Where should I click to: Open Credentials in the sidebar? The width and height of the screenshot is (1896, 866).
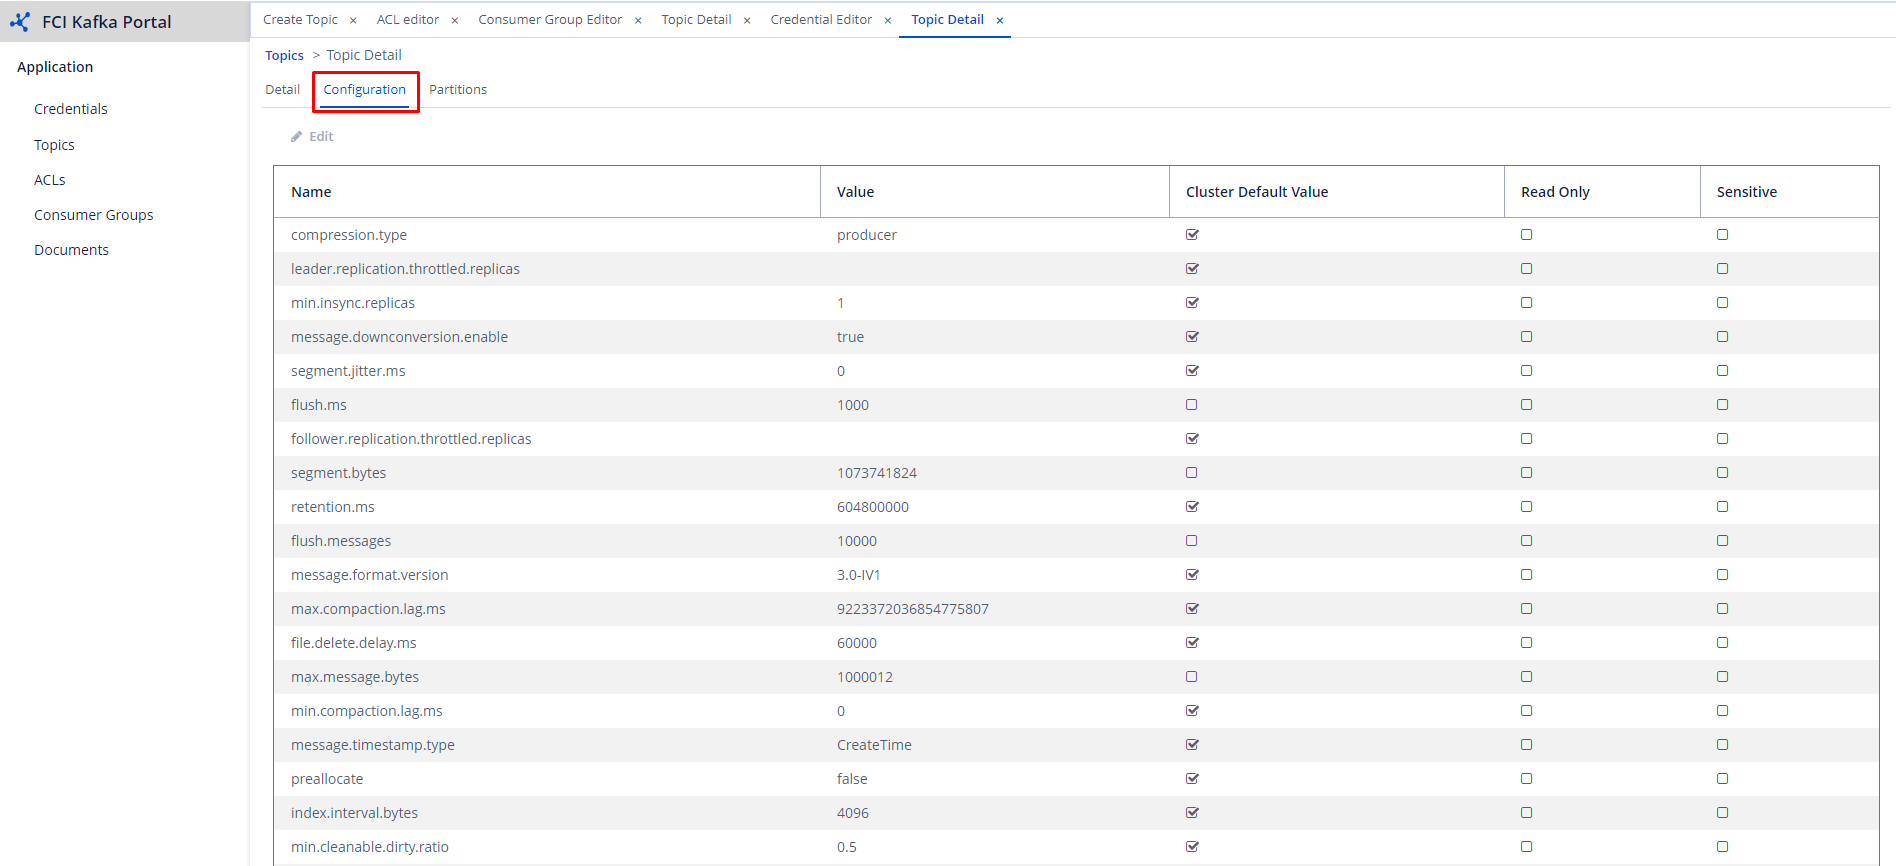coord(71,109)
